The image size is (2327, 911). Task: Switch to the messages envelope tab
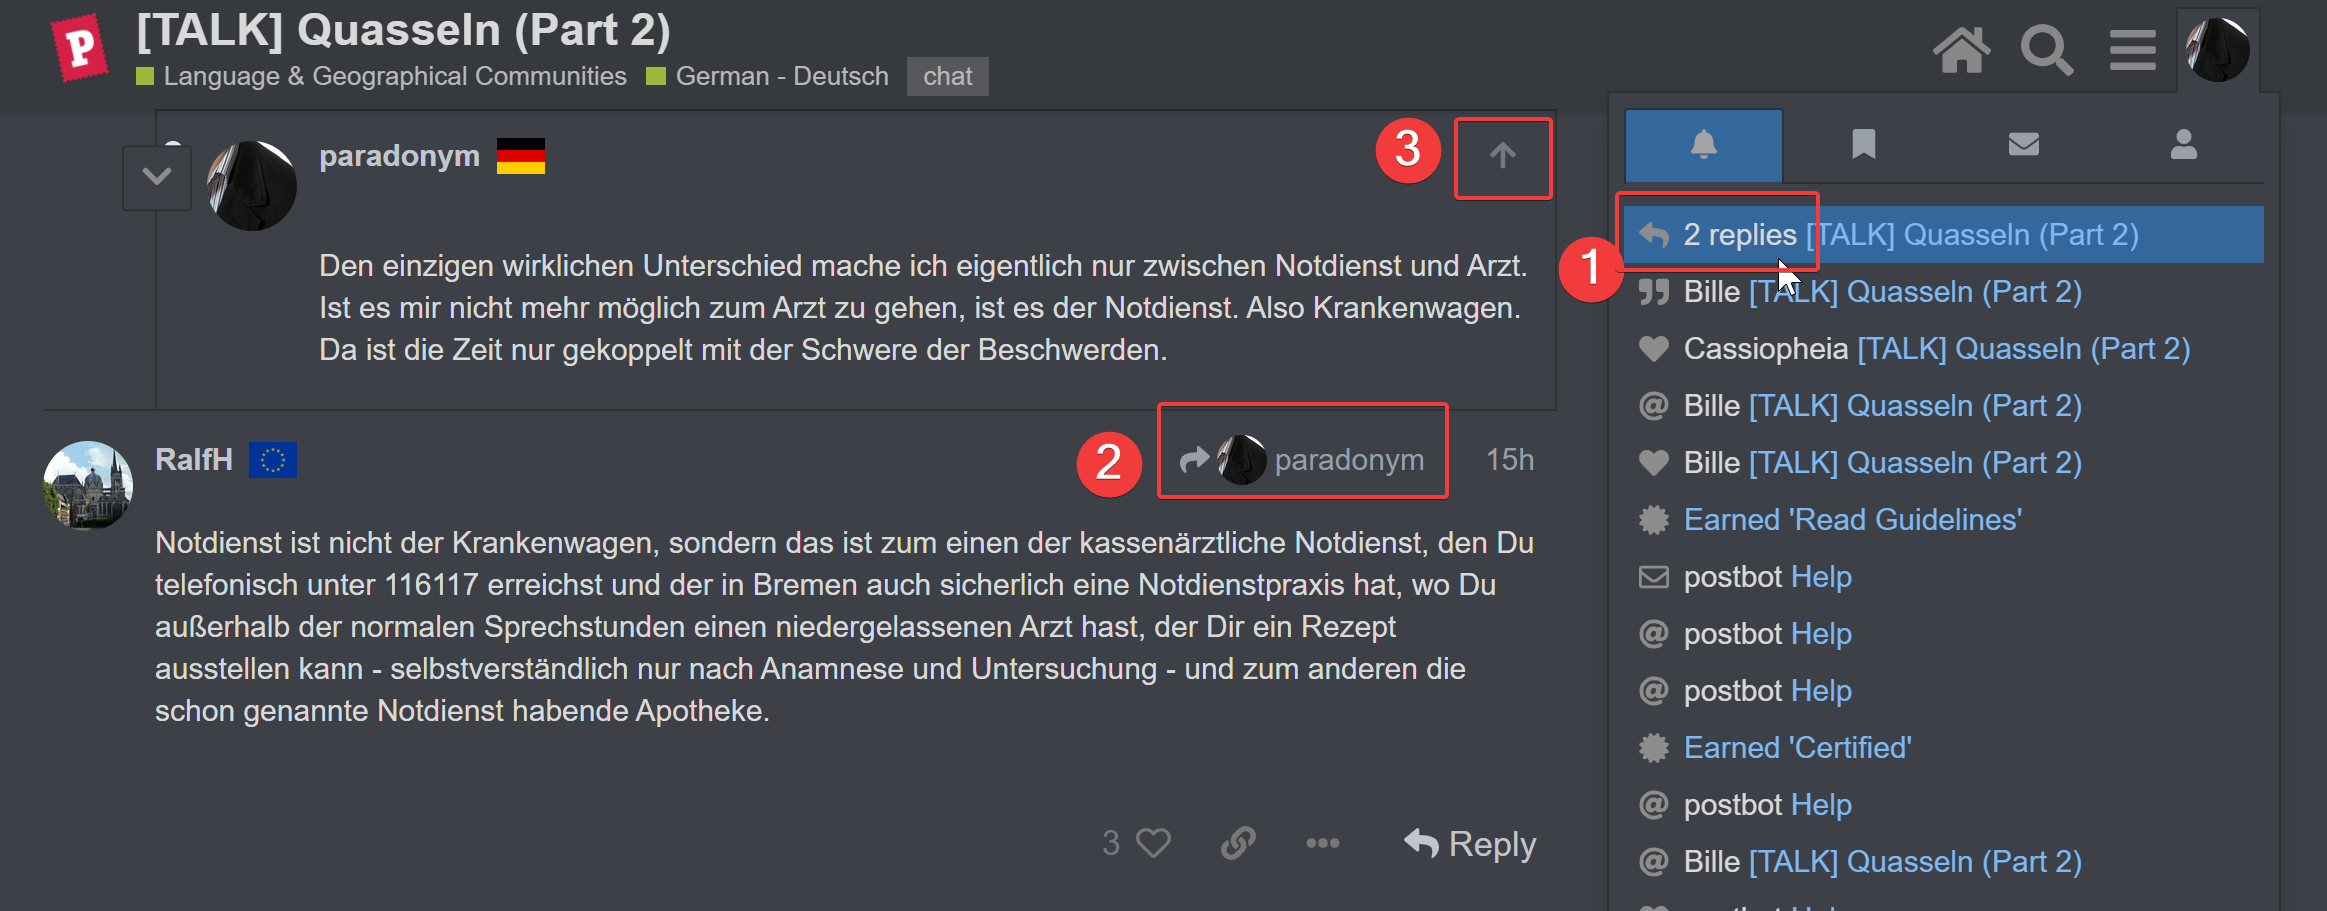(x=2023, y=145)
